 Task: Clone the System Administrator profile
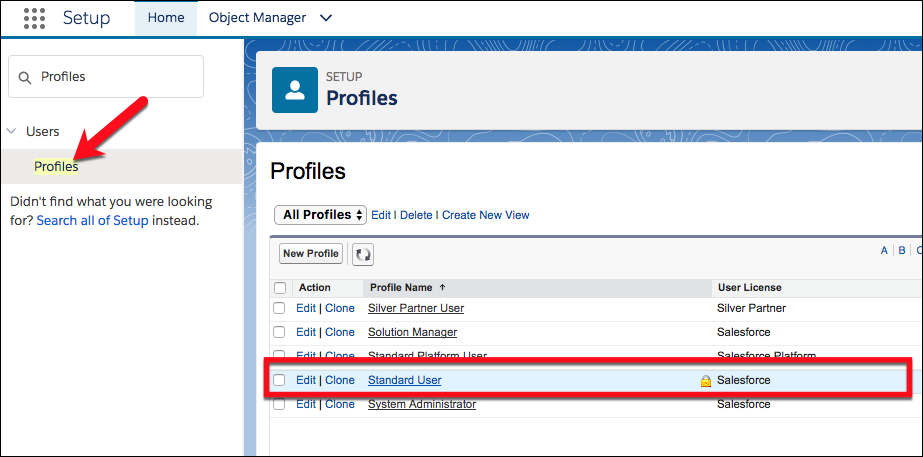tap(340, 405)
